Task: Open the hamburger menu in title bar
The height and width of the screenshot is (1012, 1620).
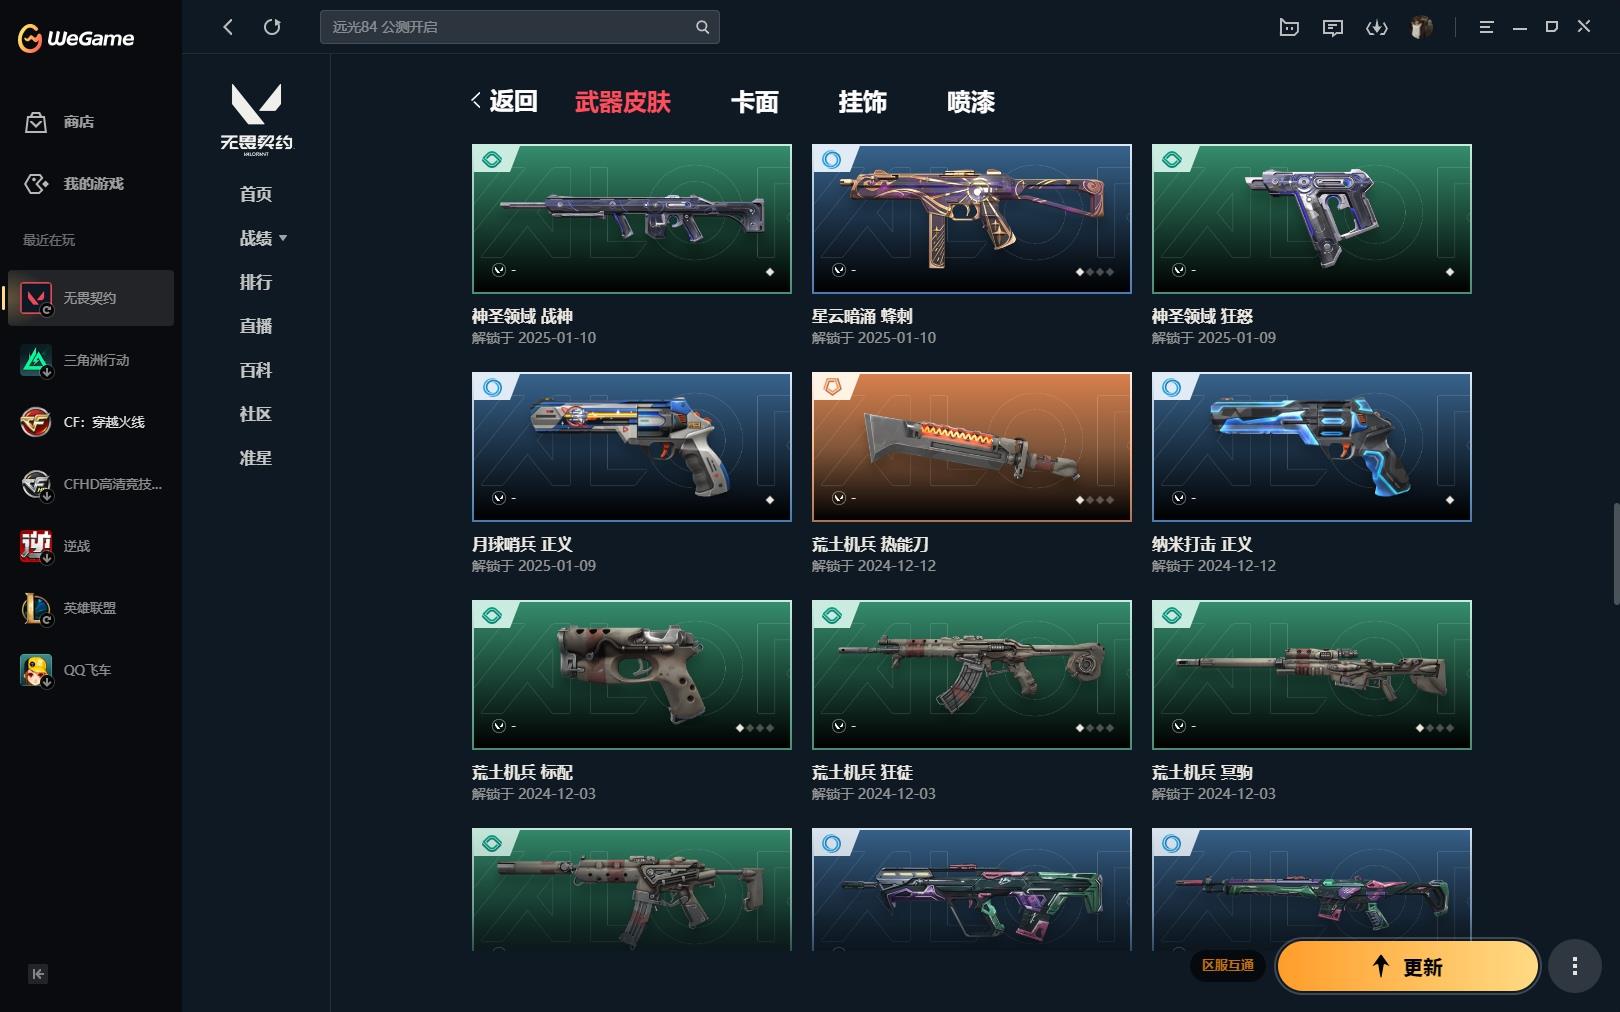Action: click(1486, 27)
